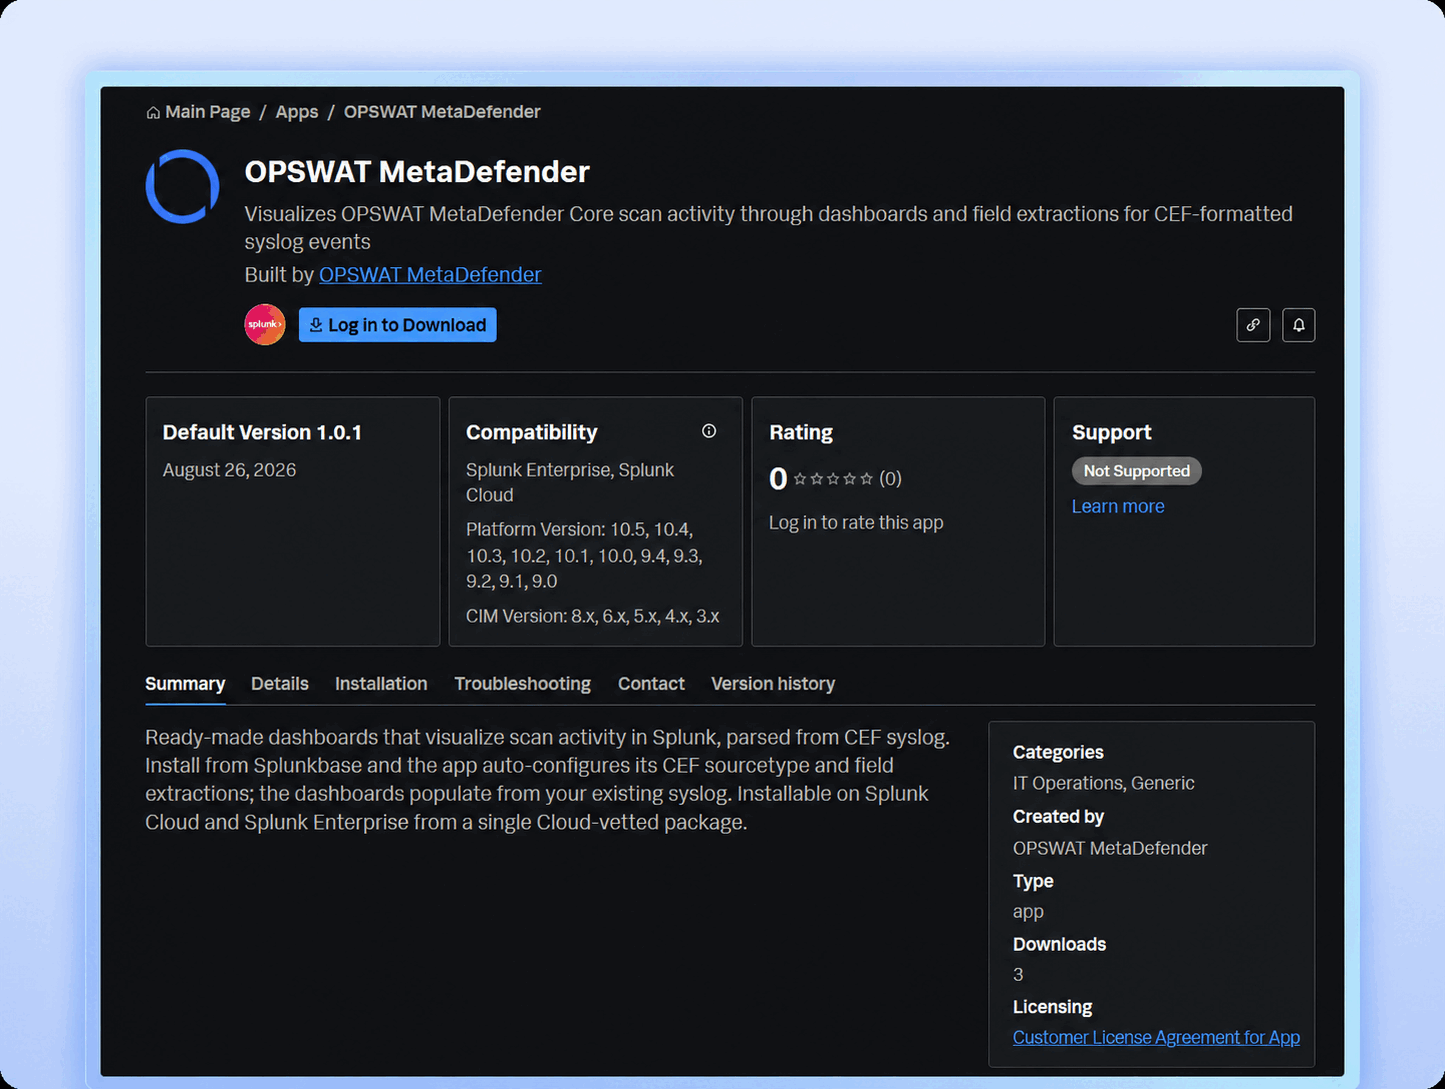
Task: Click the 'Splunk Enterprise, Splunk Cloud' compatibility text
Action: point(570,482)
